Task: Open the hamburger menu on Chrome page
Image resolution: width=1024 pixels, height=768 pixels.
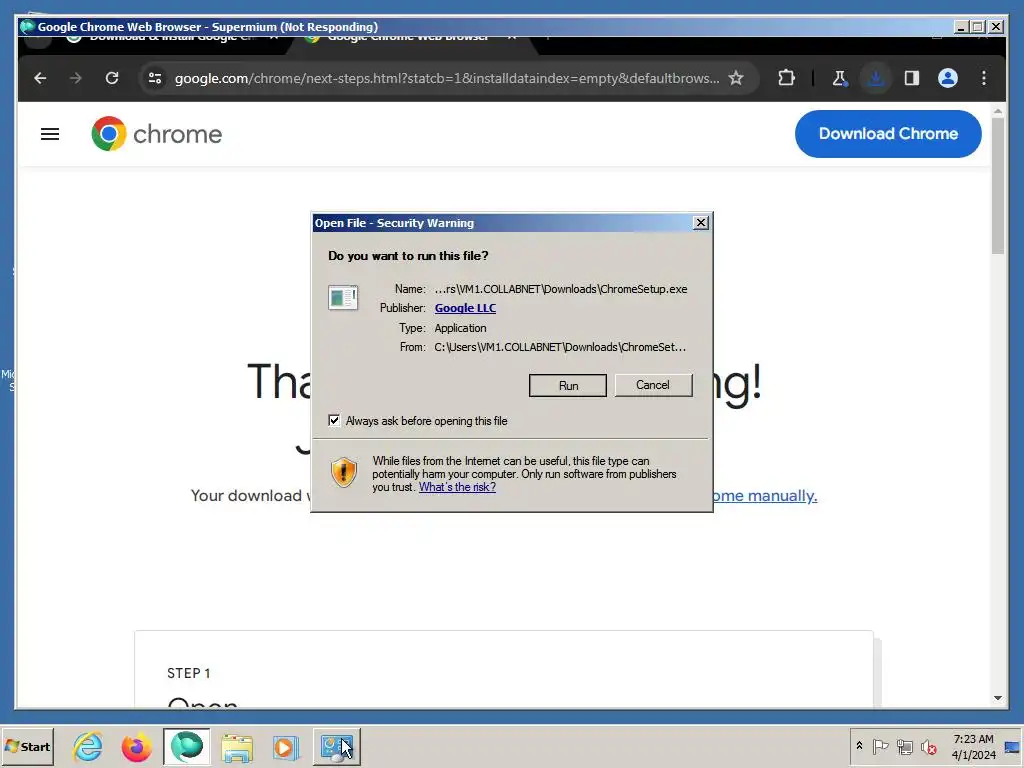Action: pyautogui.click(x=50, y=134)
